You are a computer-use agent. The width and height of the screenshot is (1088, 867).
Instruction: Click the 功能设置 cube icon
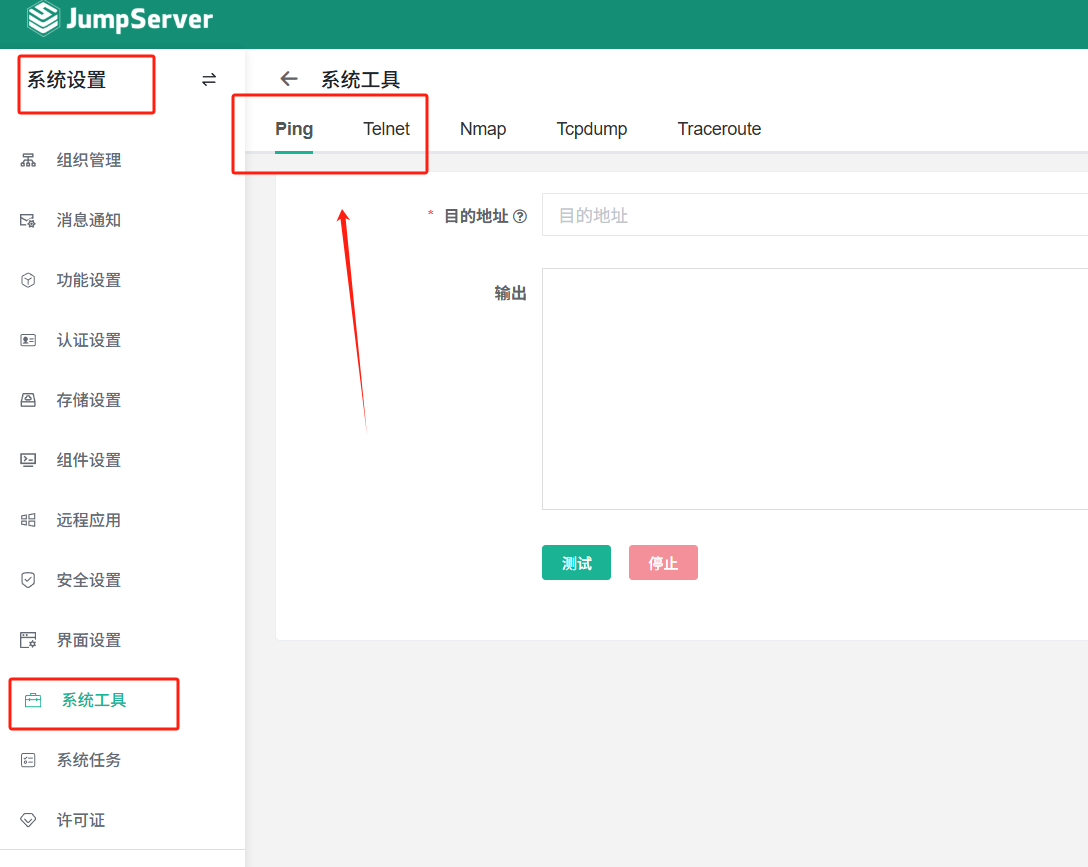(28, 280)
